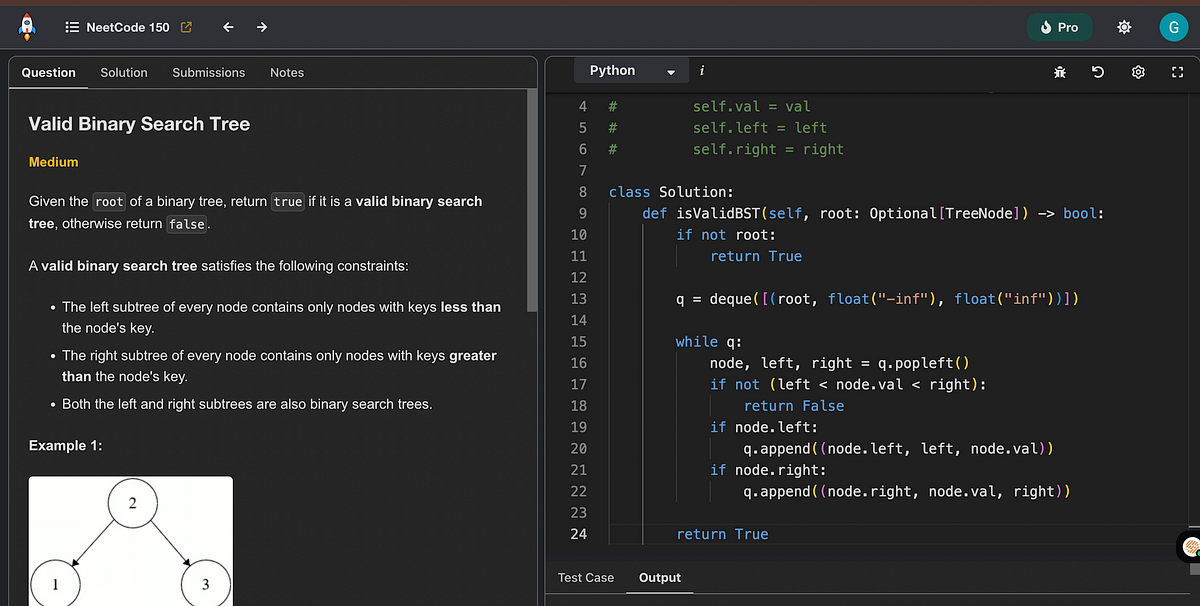Switch to the Solution tab
The image size is (1200, 606).
pos(123,72)
